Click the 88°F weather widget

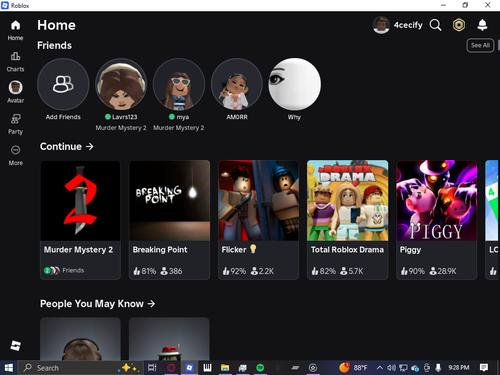coord(353,368)
